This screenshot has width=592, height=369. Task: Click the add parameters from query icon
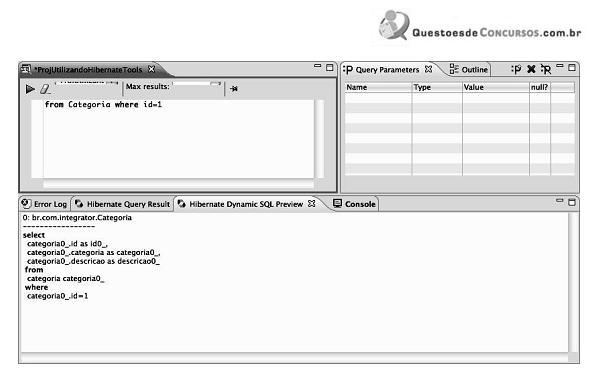tap(546, 69)
